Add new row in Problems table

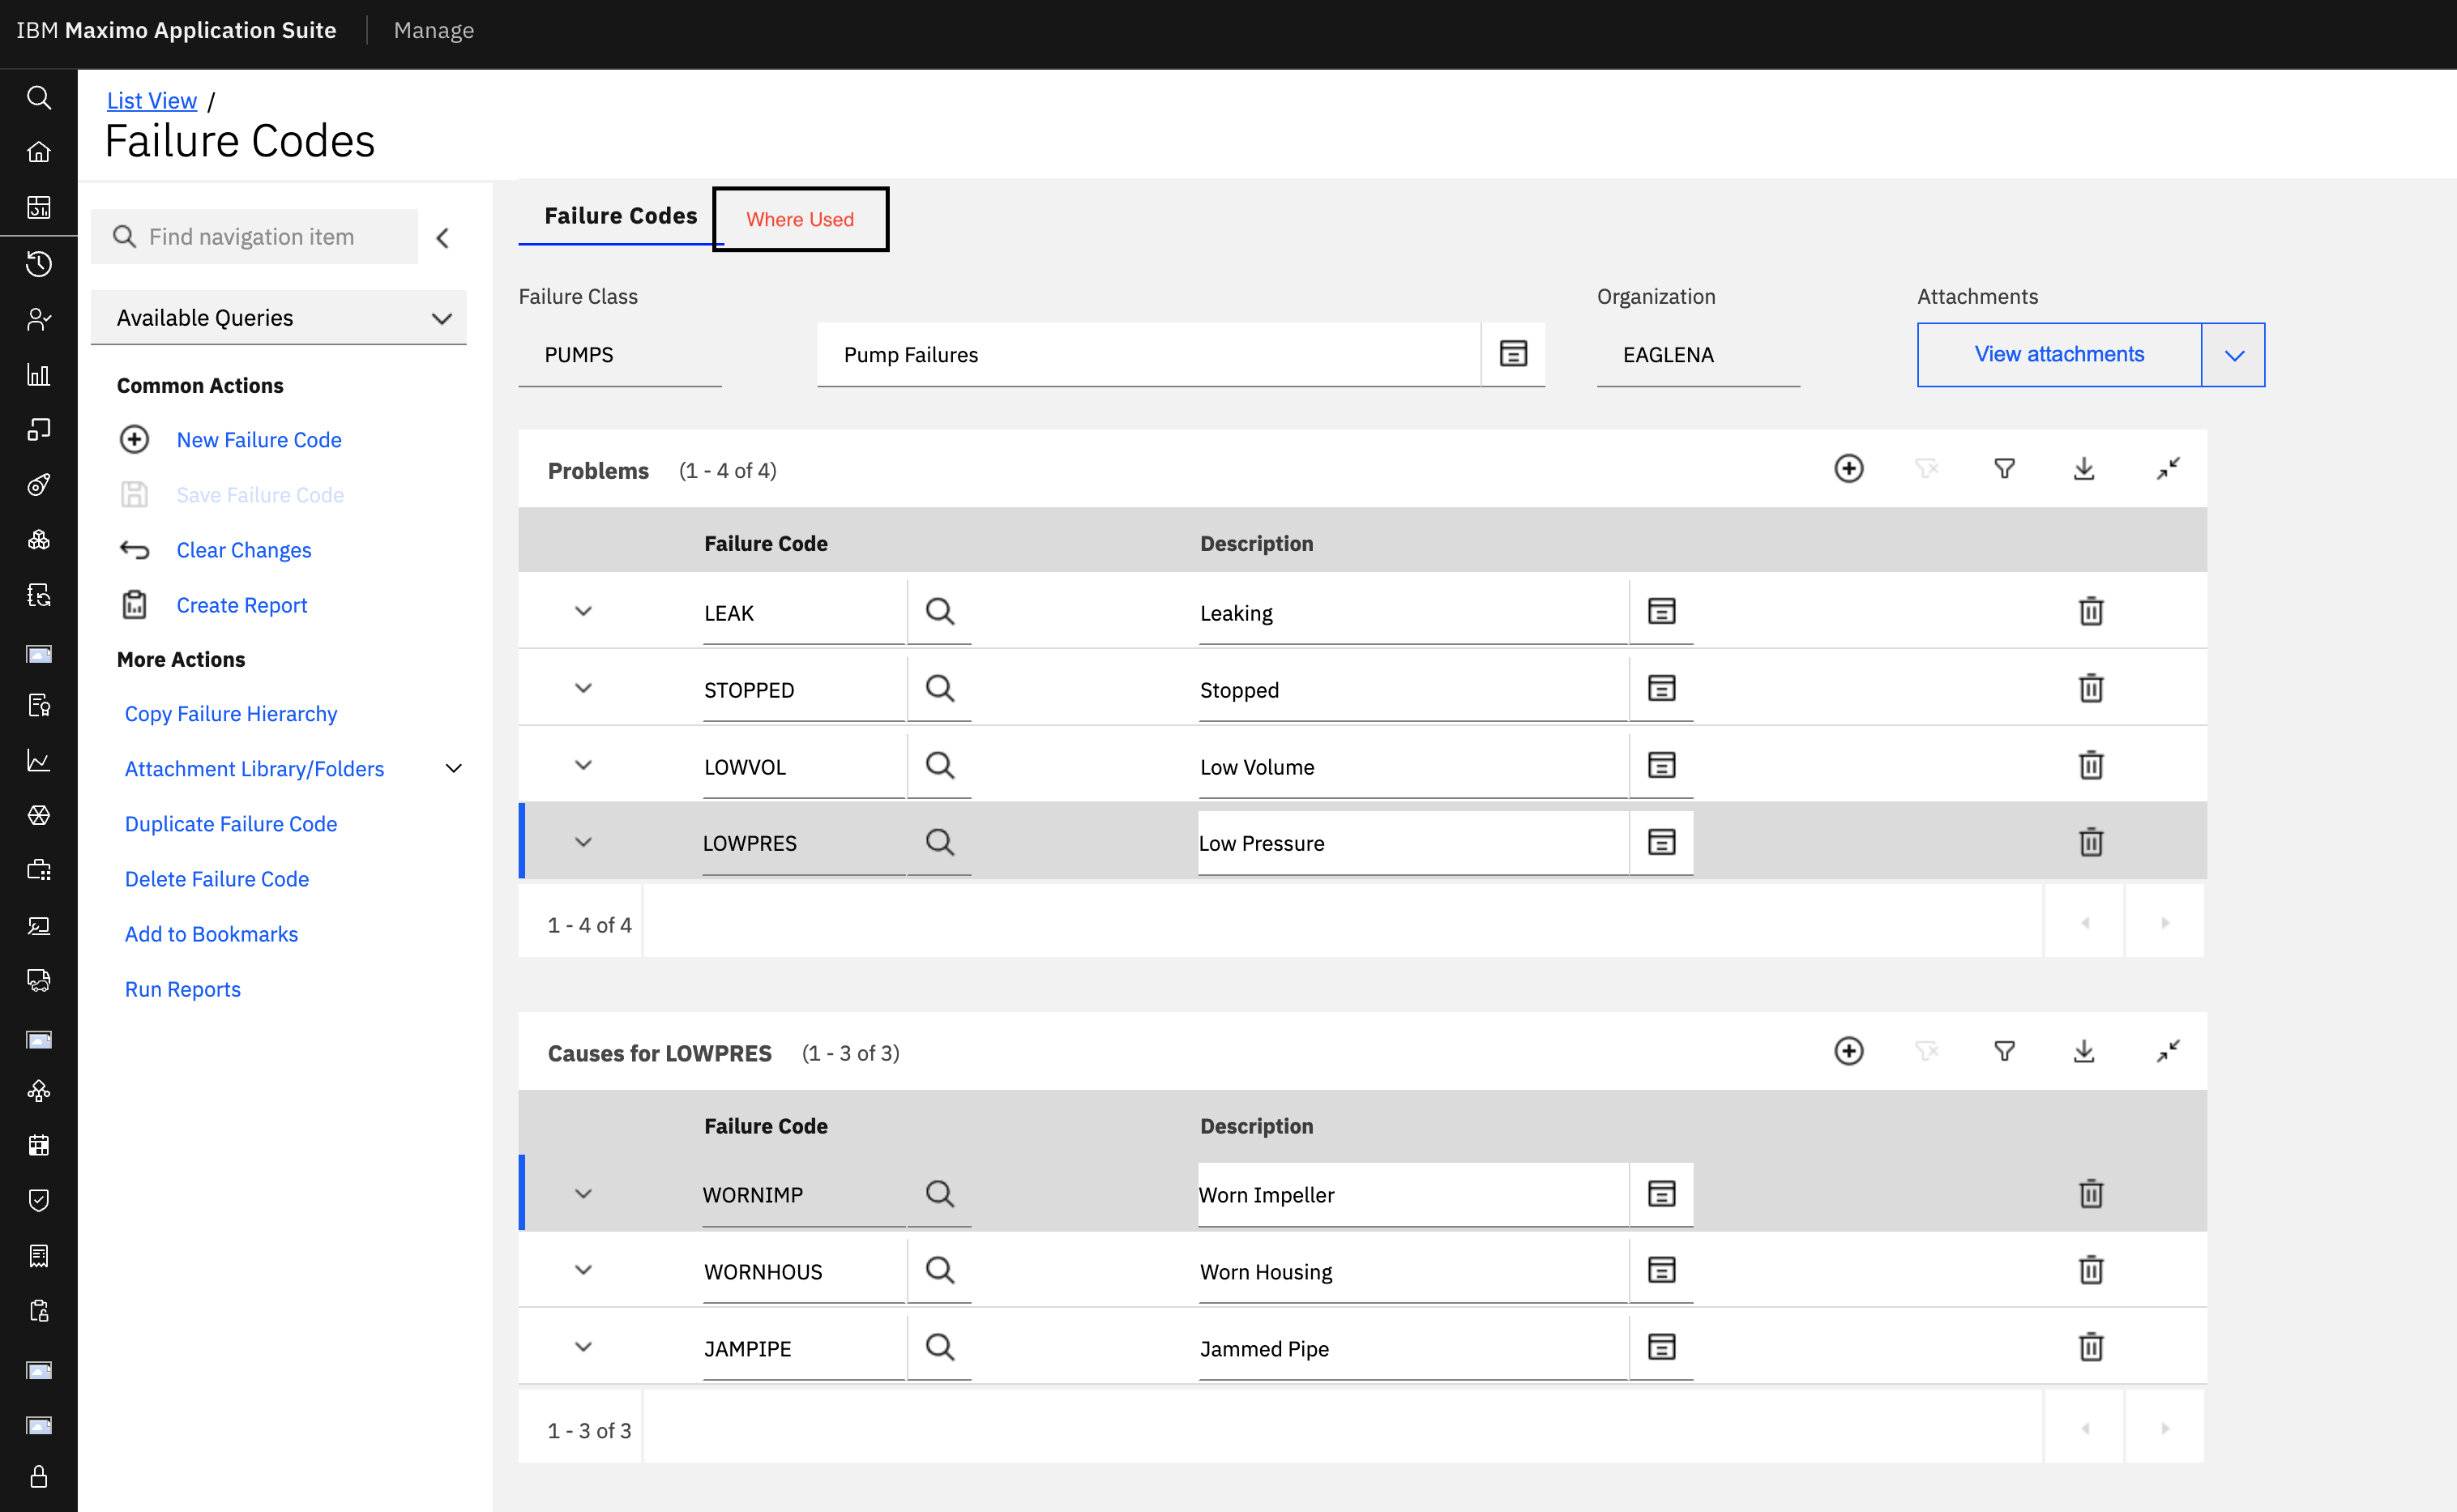tap(1848, 469)
